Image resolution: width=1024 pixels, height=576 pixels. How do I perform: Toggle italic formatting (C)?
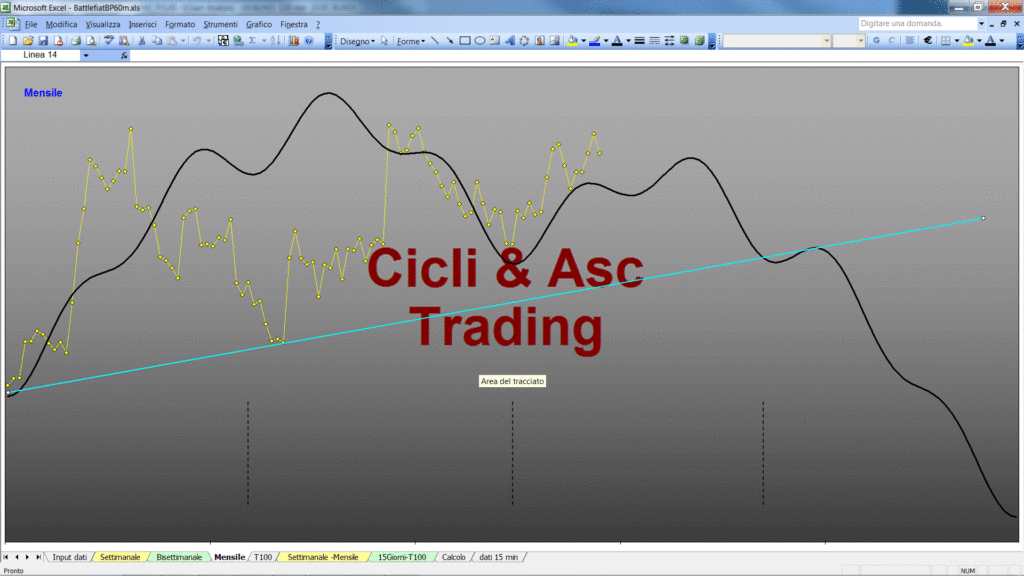coord(891,40)
